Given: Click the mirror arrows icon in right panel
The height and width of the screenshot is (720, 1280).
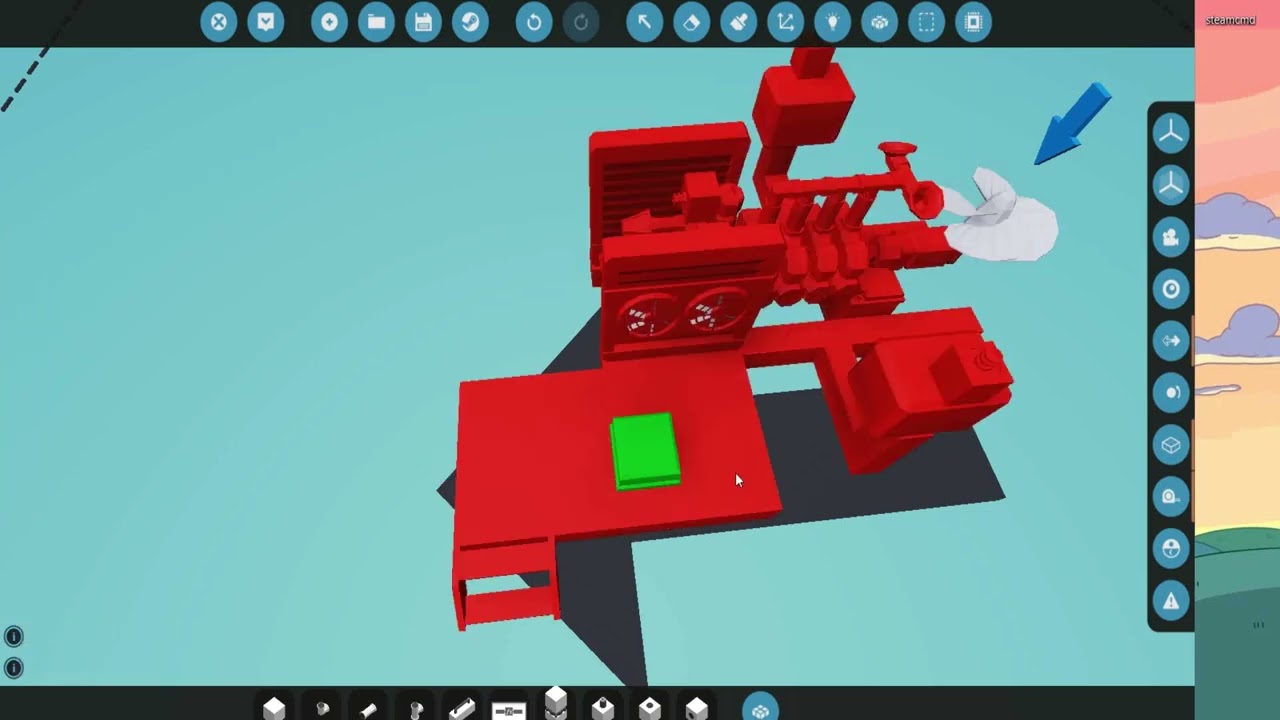Looking at the screenshot, I should click(x=1171, y=341).
